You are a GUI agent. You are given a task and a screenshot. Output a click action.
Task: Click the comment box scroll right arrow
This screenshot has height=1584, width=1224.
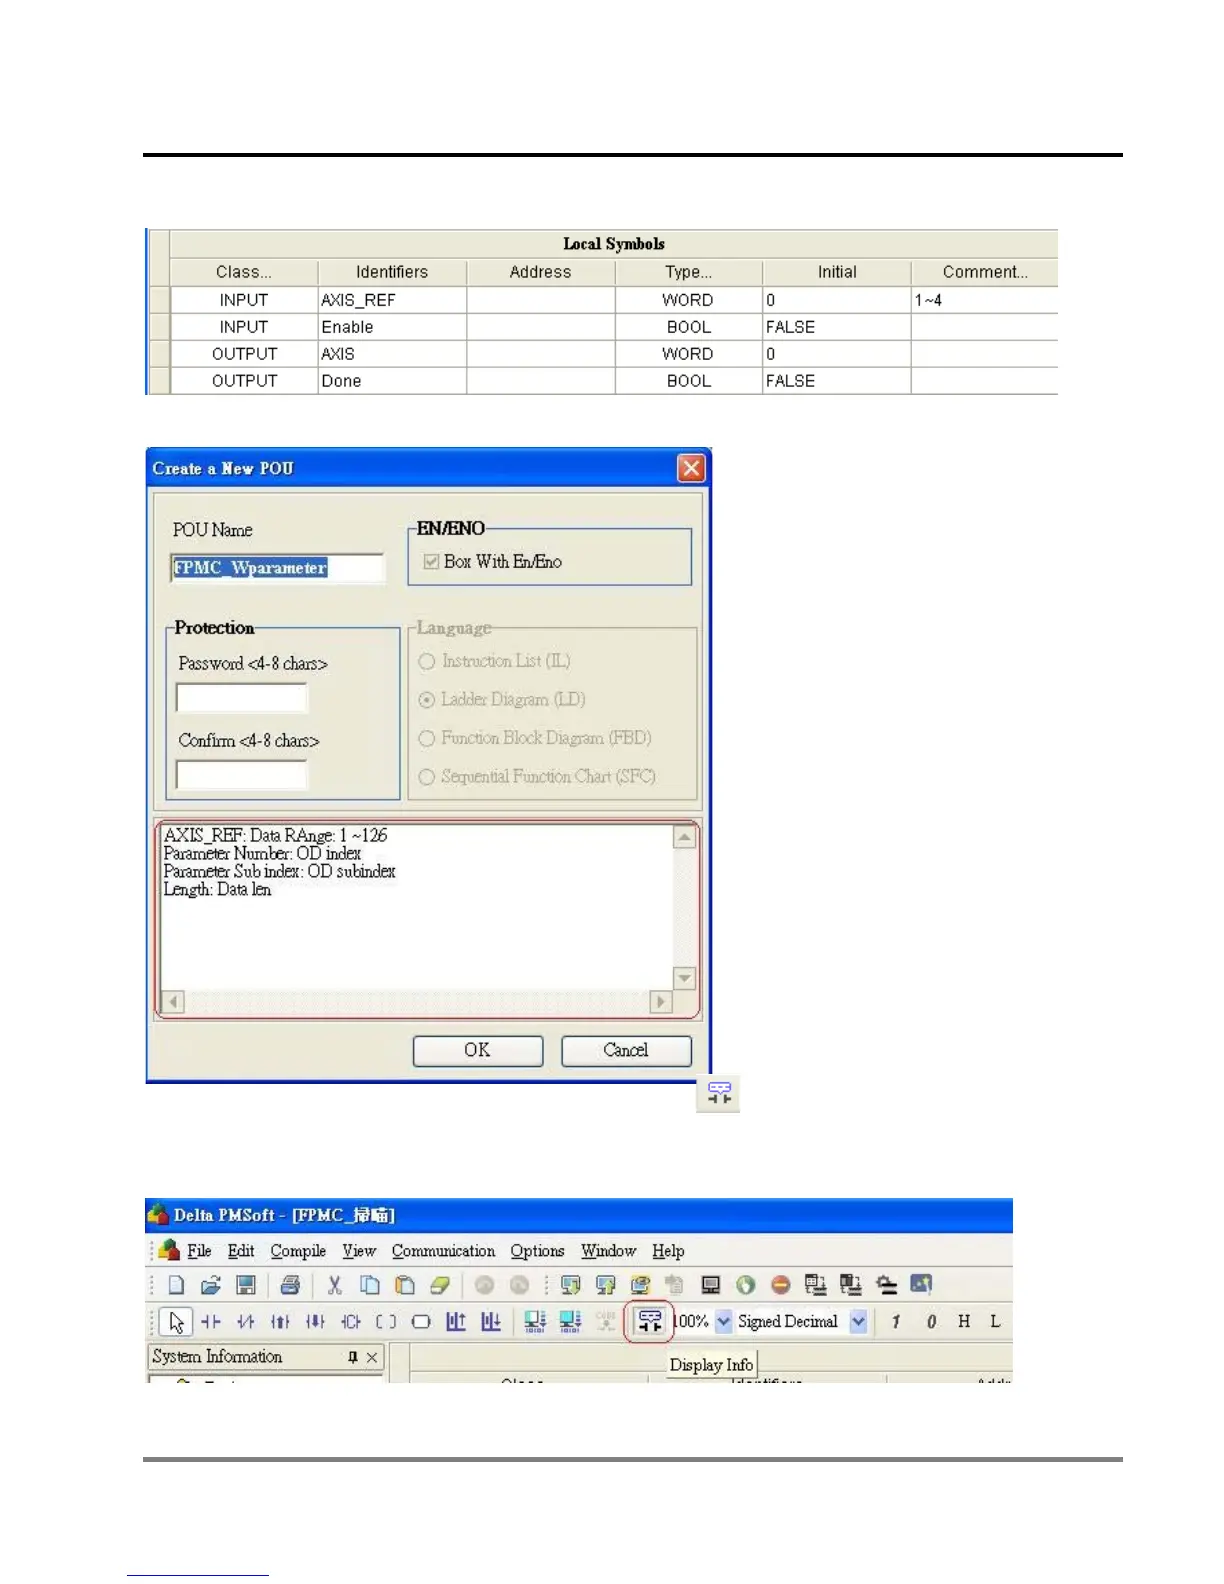tap(661, 1001)
